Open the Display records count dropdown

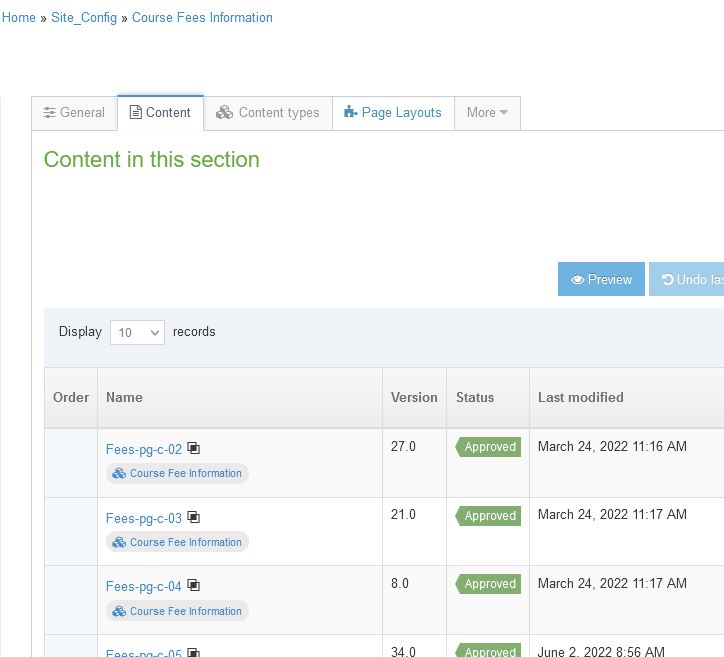click(137, 332)
